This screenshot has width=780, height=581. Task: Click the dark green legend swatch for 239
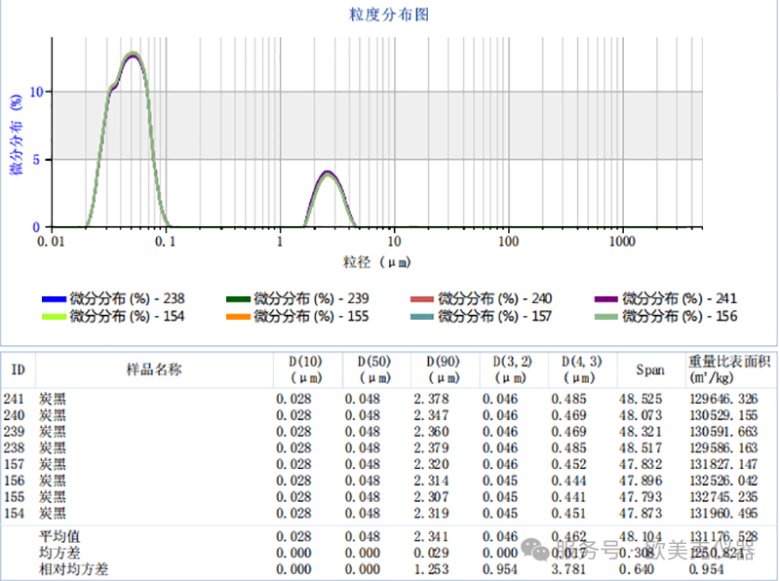point(237,299)
